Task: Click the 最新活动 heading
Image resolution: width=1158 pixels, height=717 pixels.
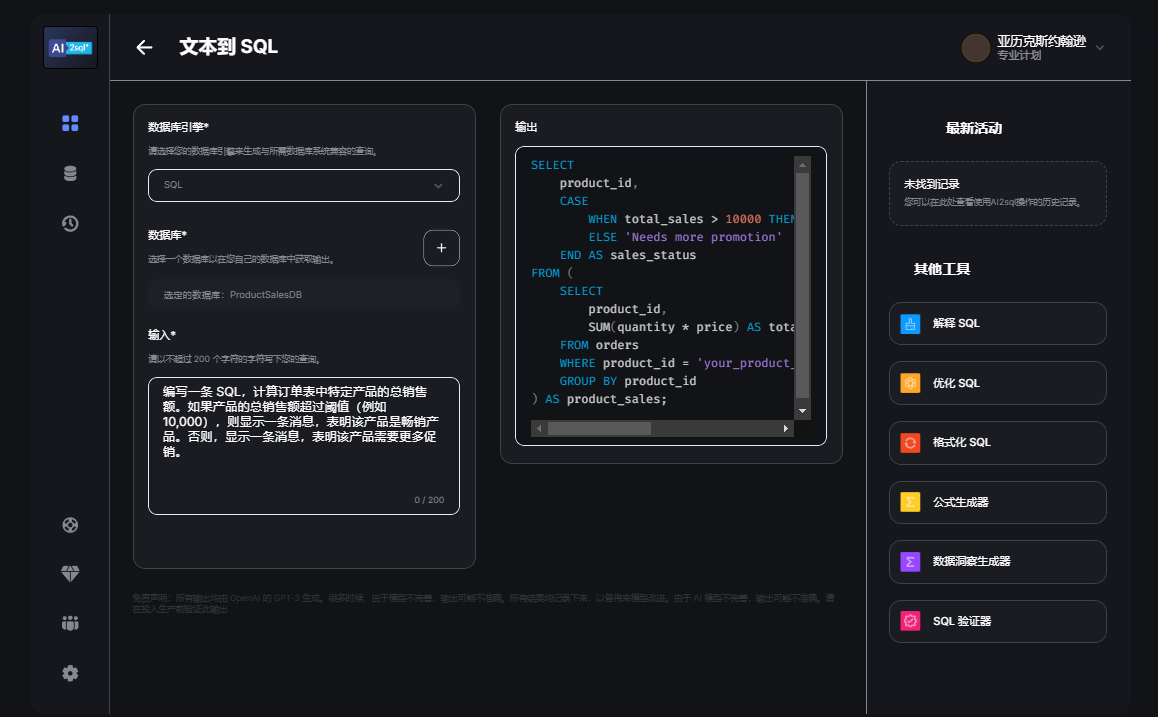Action: point(973,128)
